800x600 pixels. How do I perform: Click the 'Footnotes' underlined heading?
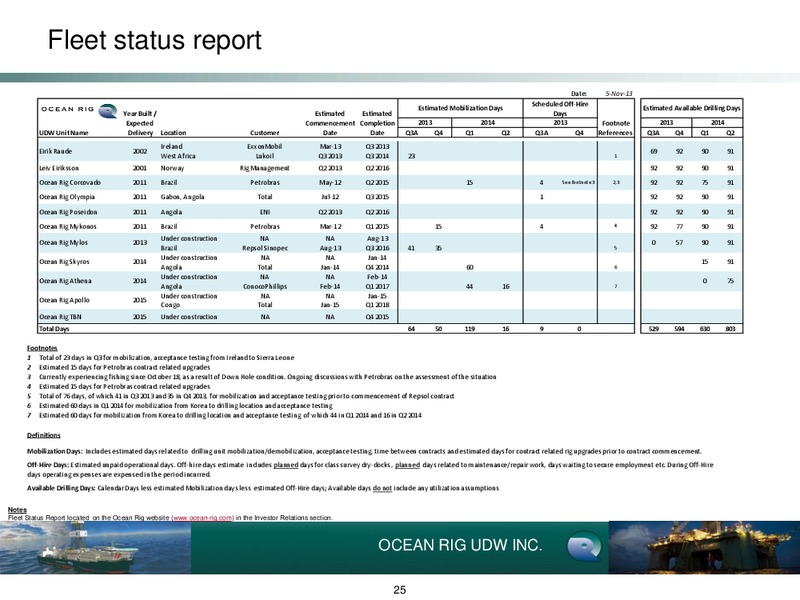pyautogui.click(x=42, y=348)
